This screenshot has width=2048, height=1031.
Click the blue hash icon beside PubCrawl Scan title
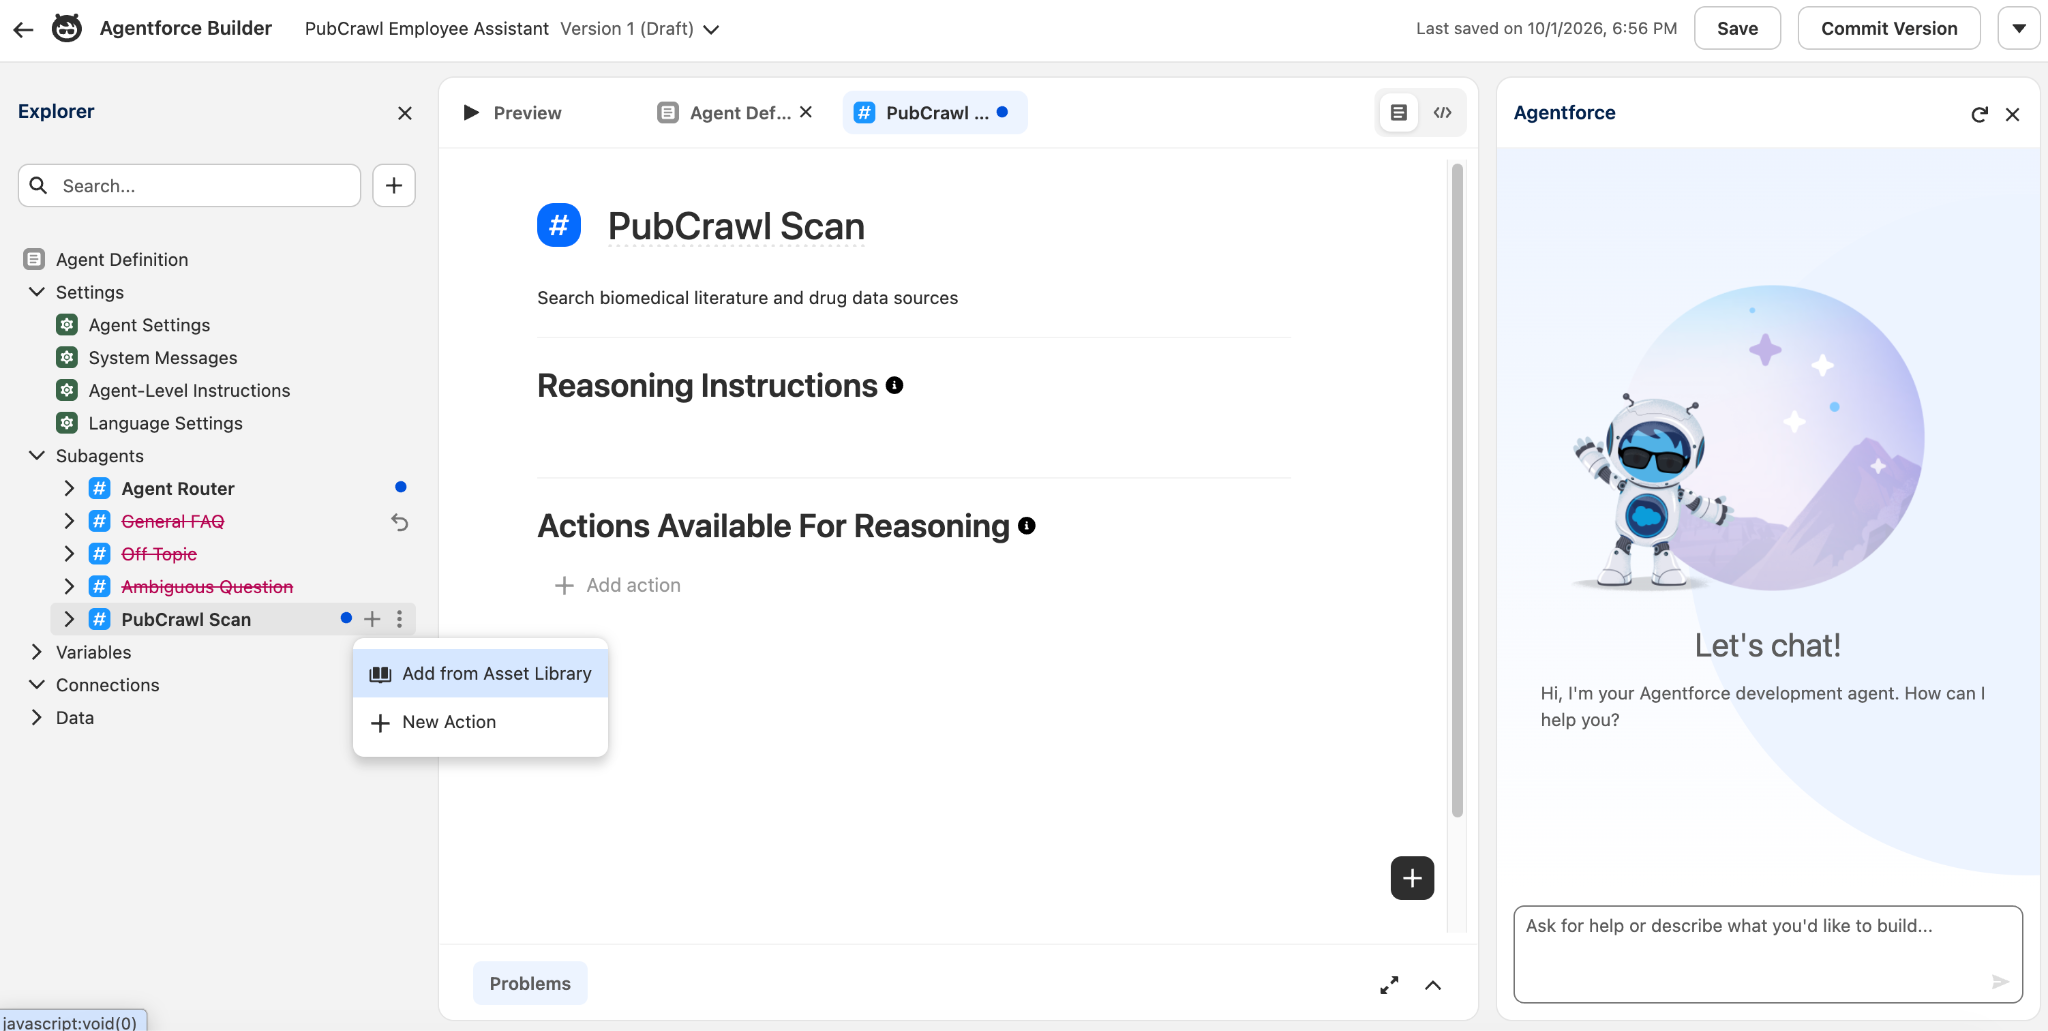point(559,225)
